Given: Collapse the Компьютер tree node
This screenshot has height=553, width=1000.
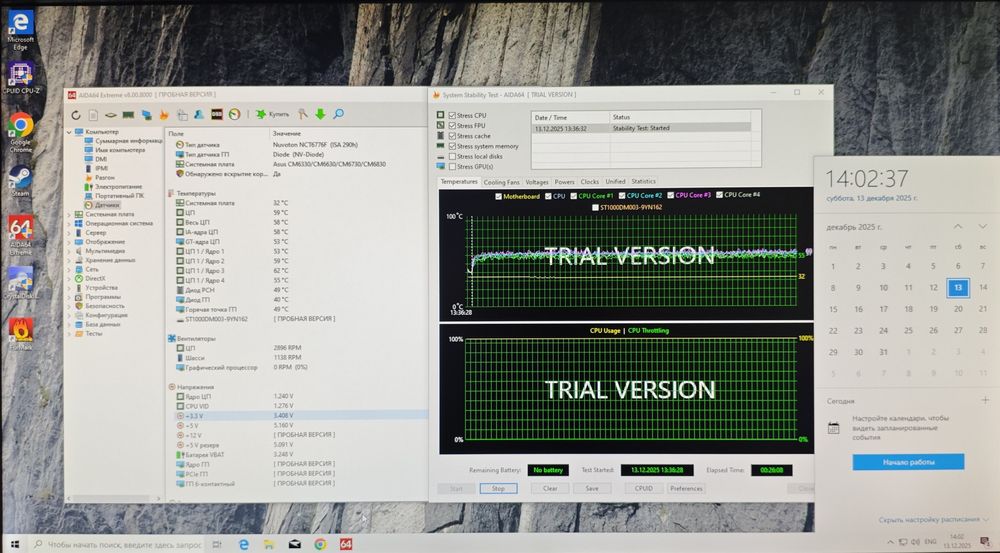Looking at the screenshot, I should (x=70, y=132).
